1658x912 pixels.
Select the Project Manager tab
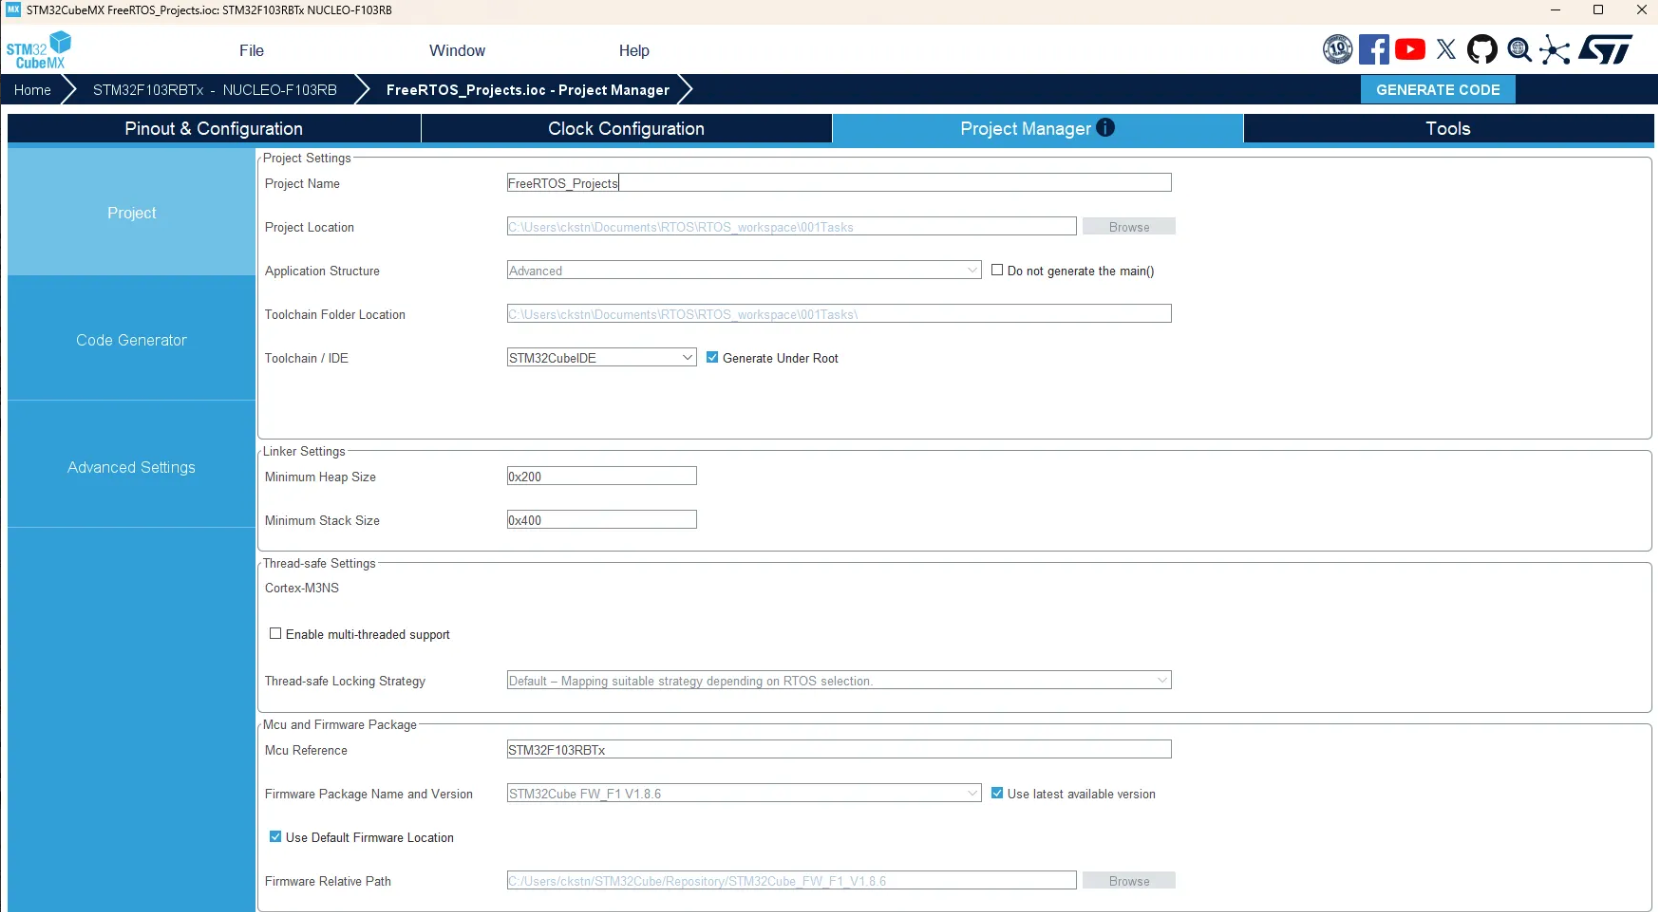click(1038, 128)
